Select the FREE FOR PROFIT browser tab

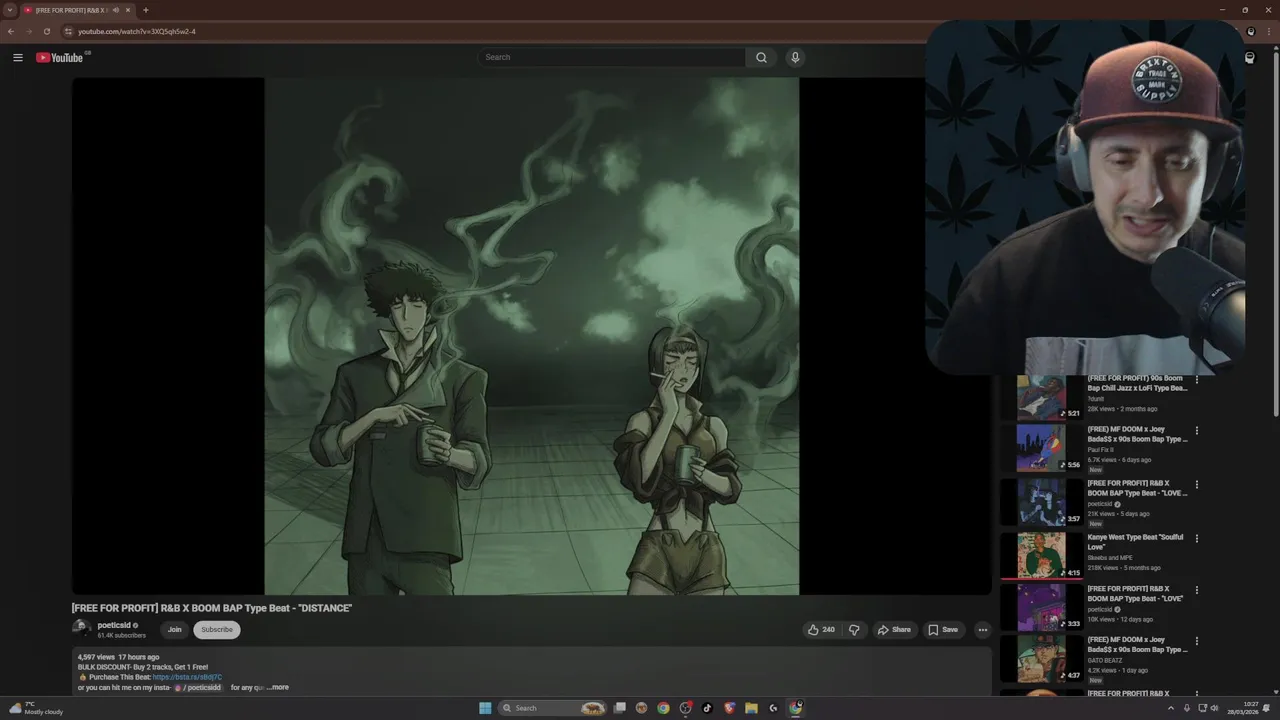click(x=77, y=10)
